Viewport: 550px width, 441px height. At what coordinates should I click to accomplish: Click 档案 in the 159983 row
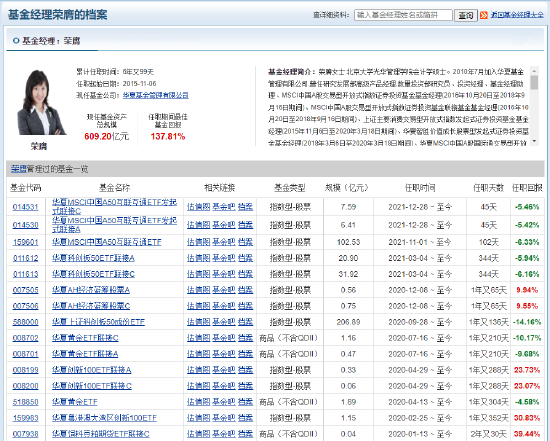pos(246,418)
